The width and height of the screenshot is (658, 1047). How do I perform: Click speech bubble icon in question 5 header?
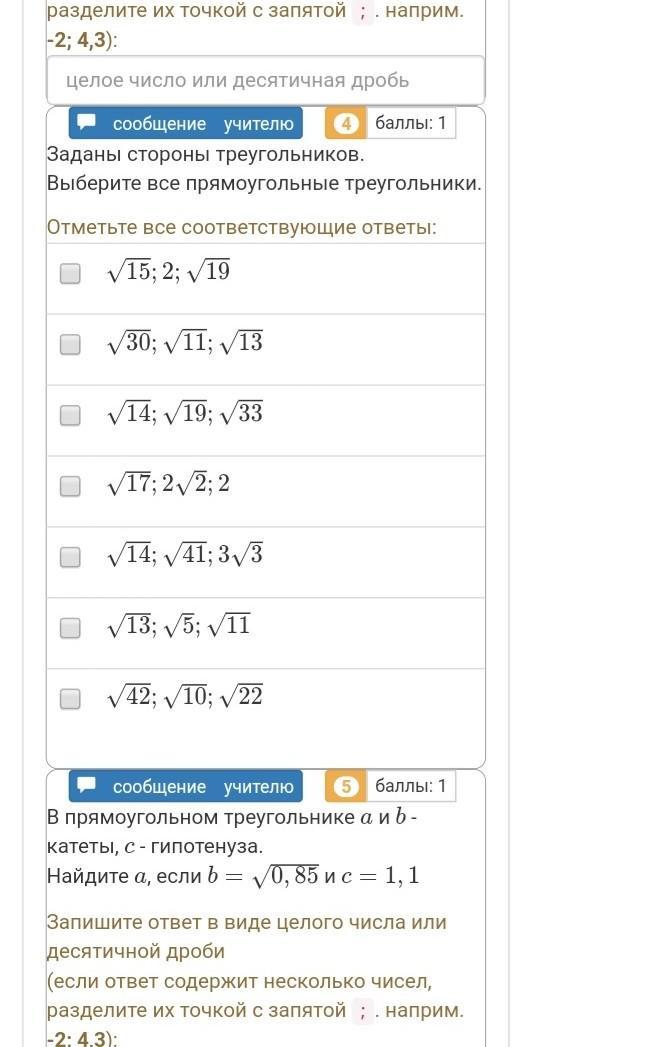tap(87, 785)
